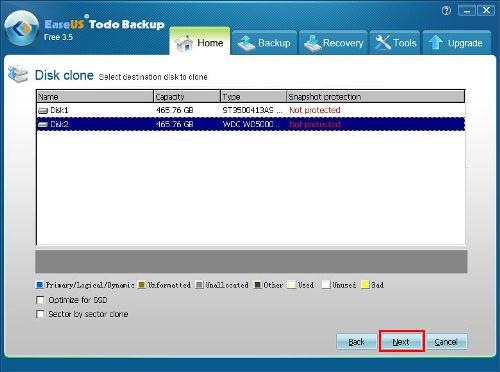500x372 pixels.
Task: Click the Upgrade arrow icon
Action: pos(435,43)
